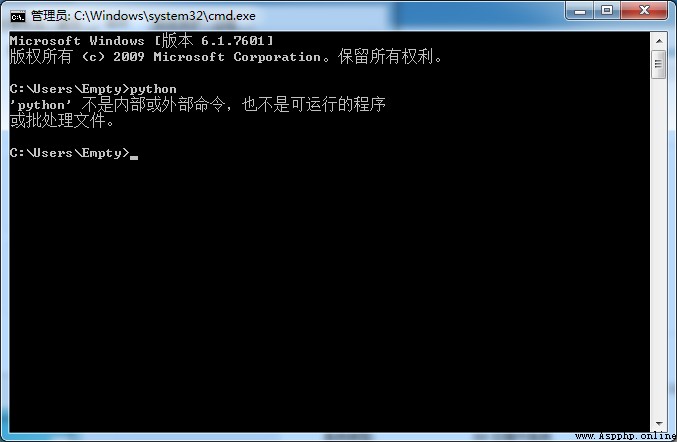Click the 版权所有 (c) 2009 text
This screenshot has width=677, height=442.
click(77, 57)
